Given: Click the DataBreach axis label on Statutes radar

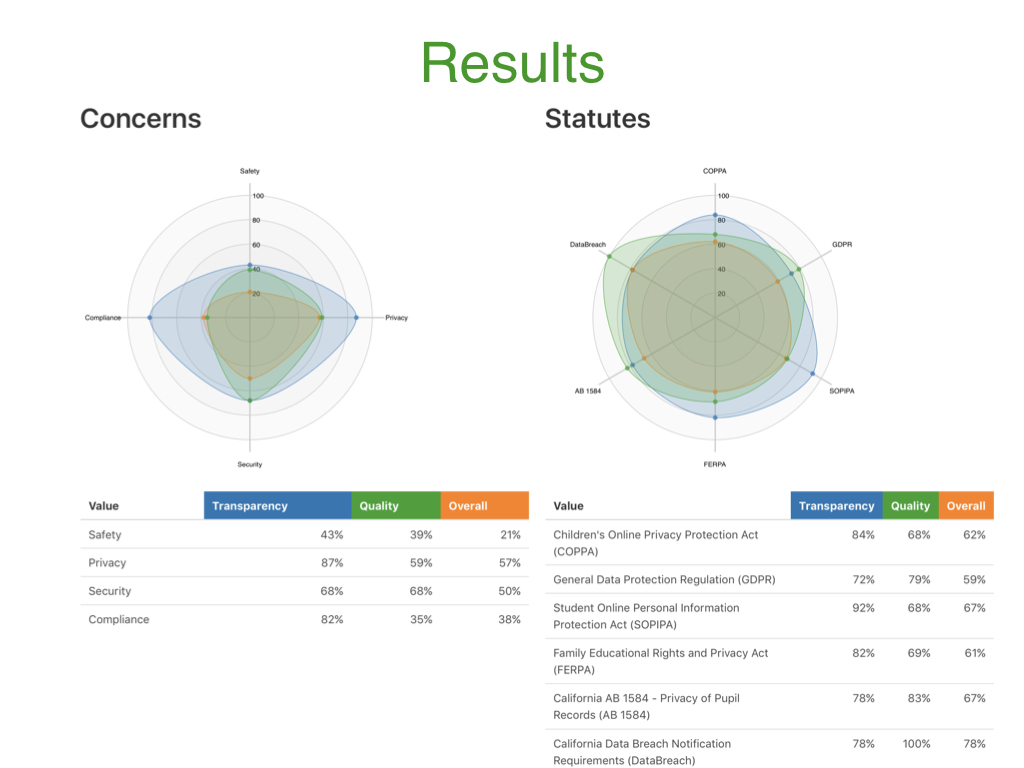Looking at the screenshot, I should tap(588, 245).
